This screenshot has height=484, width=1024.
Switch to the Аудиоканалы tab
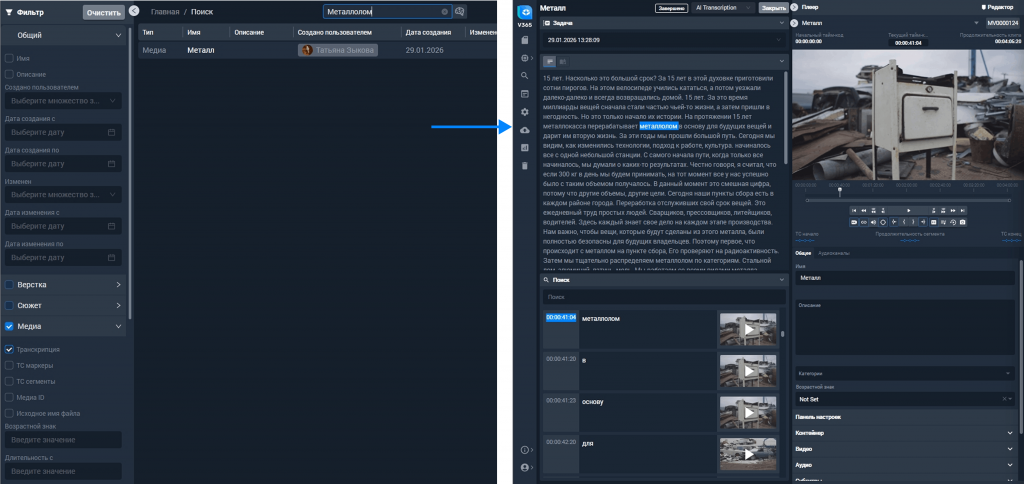pos(834,253)
